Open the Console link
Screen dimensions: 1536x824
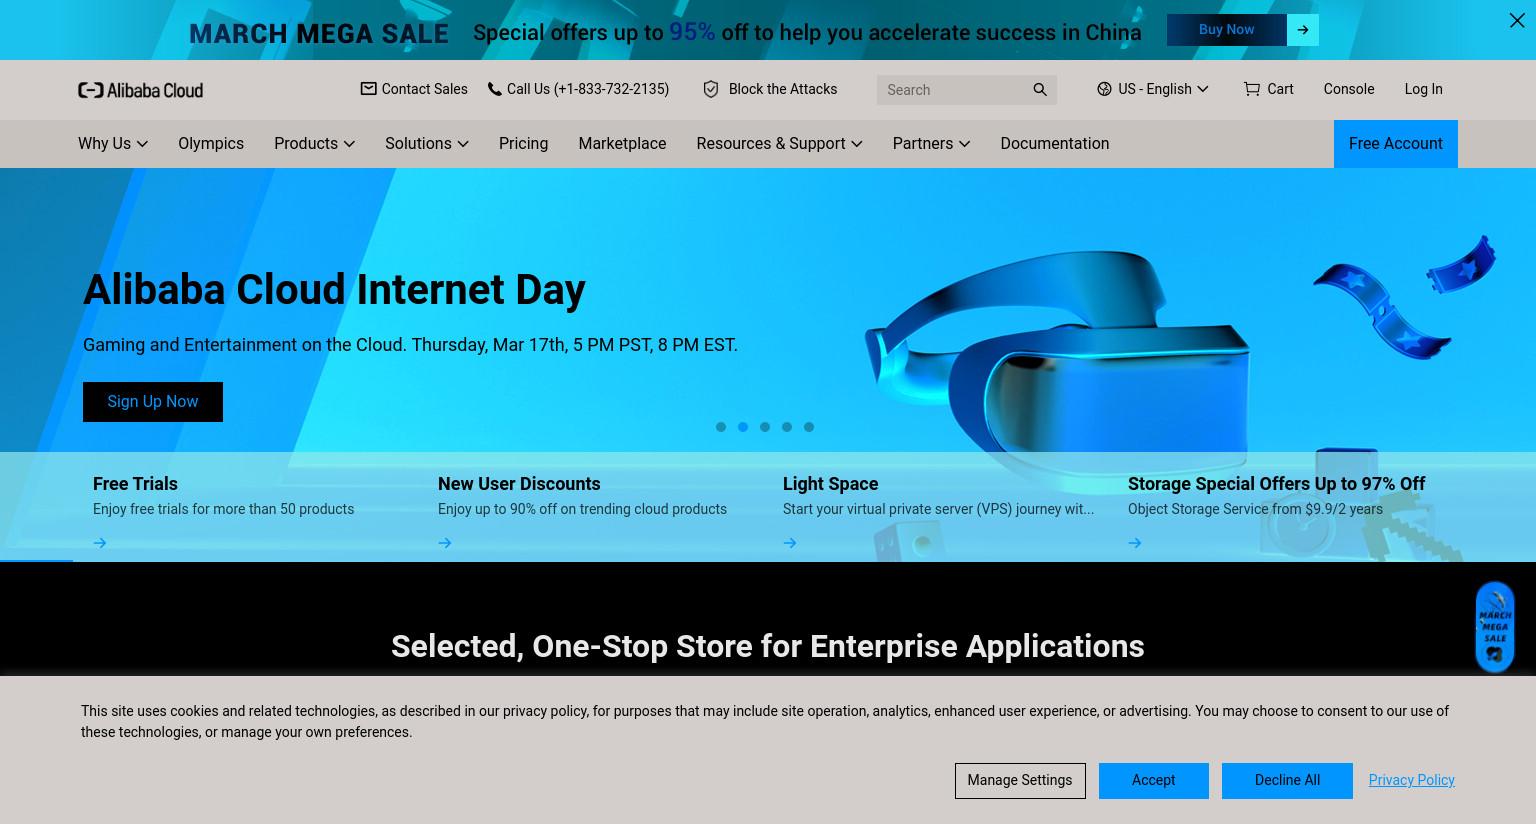click(1349, 89)
